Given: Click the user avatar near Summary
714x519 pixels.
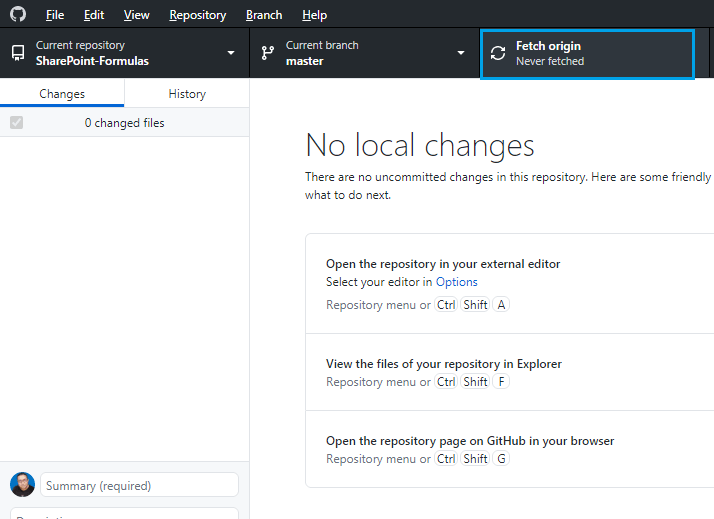Looking at the screenshot, I should click(22, 485).
